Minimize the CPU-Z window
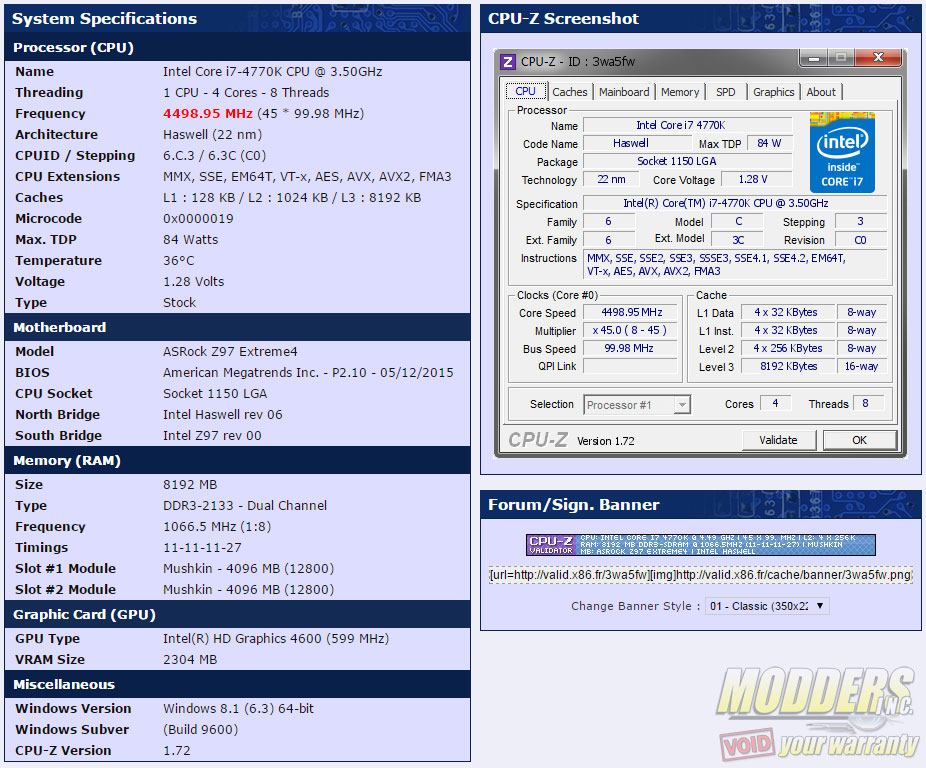 (x=814, y=58)
